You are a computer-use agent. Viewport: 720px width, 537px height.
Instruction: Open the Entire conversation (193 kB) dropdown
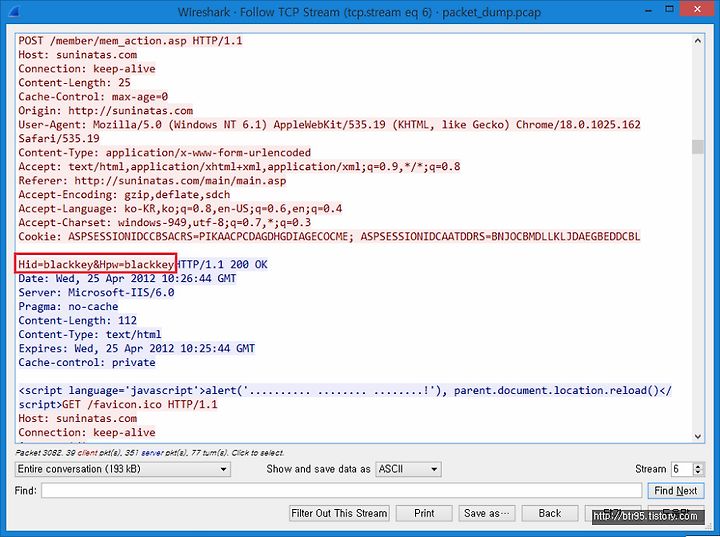123,469
